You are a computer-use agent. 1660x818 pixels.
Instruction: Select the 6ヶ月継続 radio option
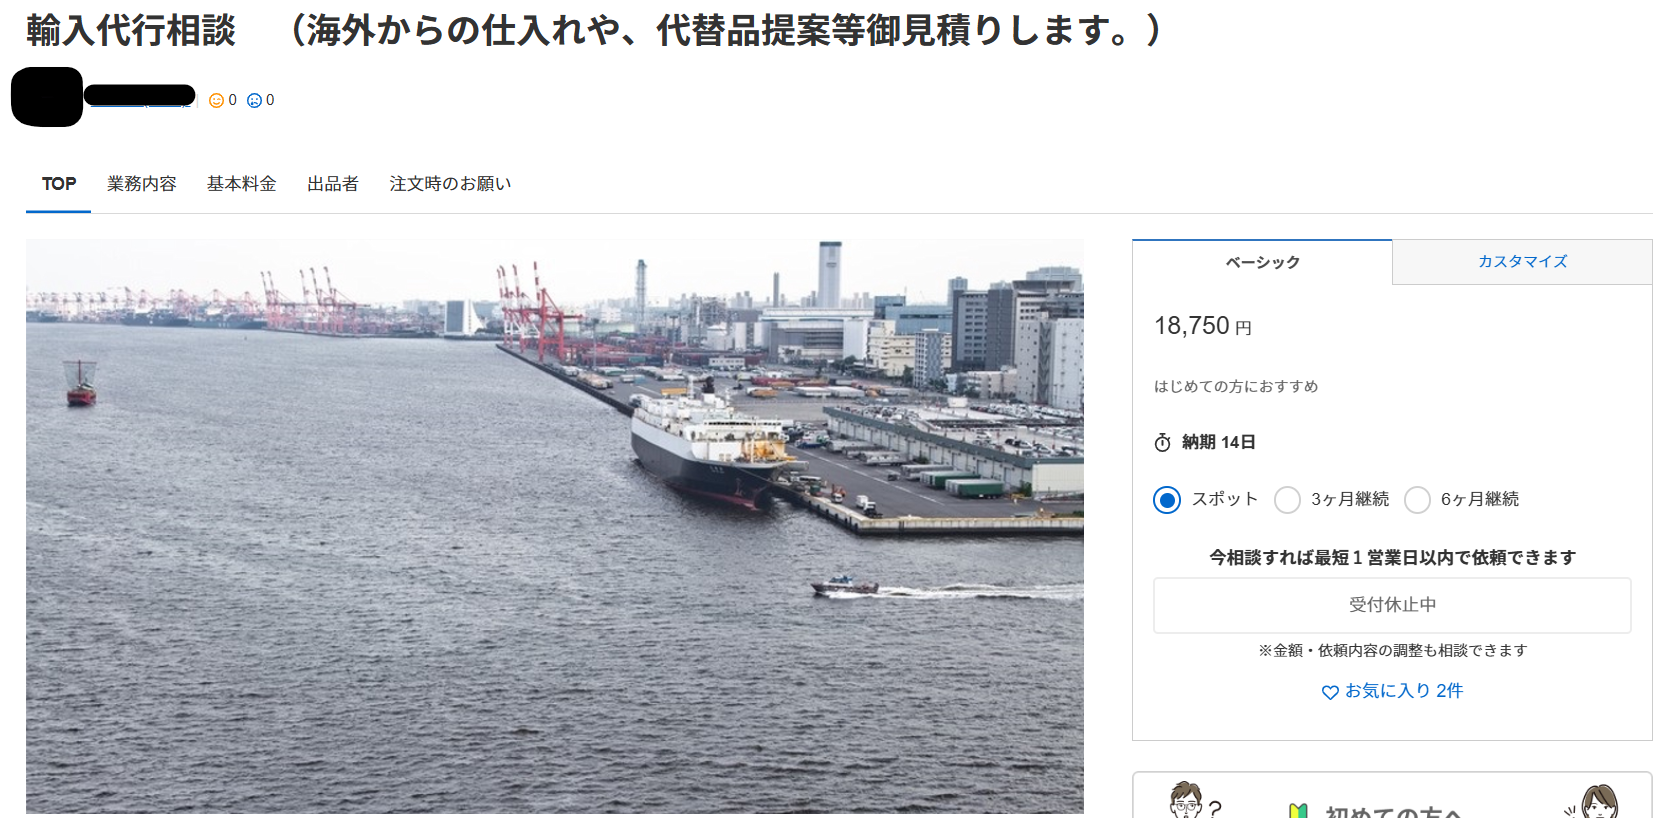coord(1417,499)
